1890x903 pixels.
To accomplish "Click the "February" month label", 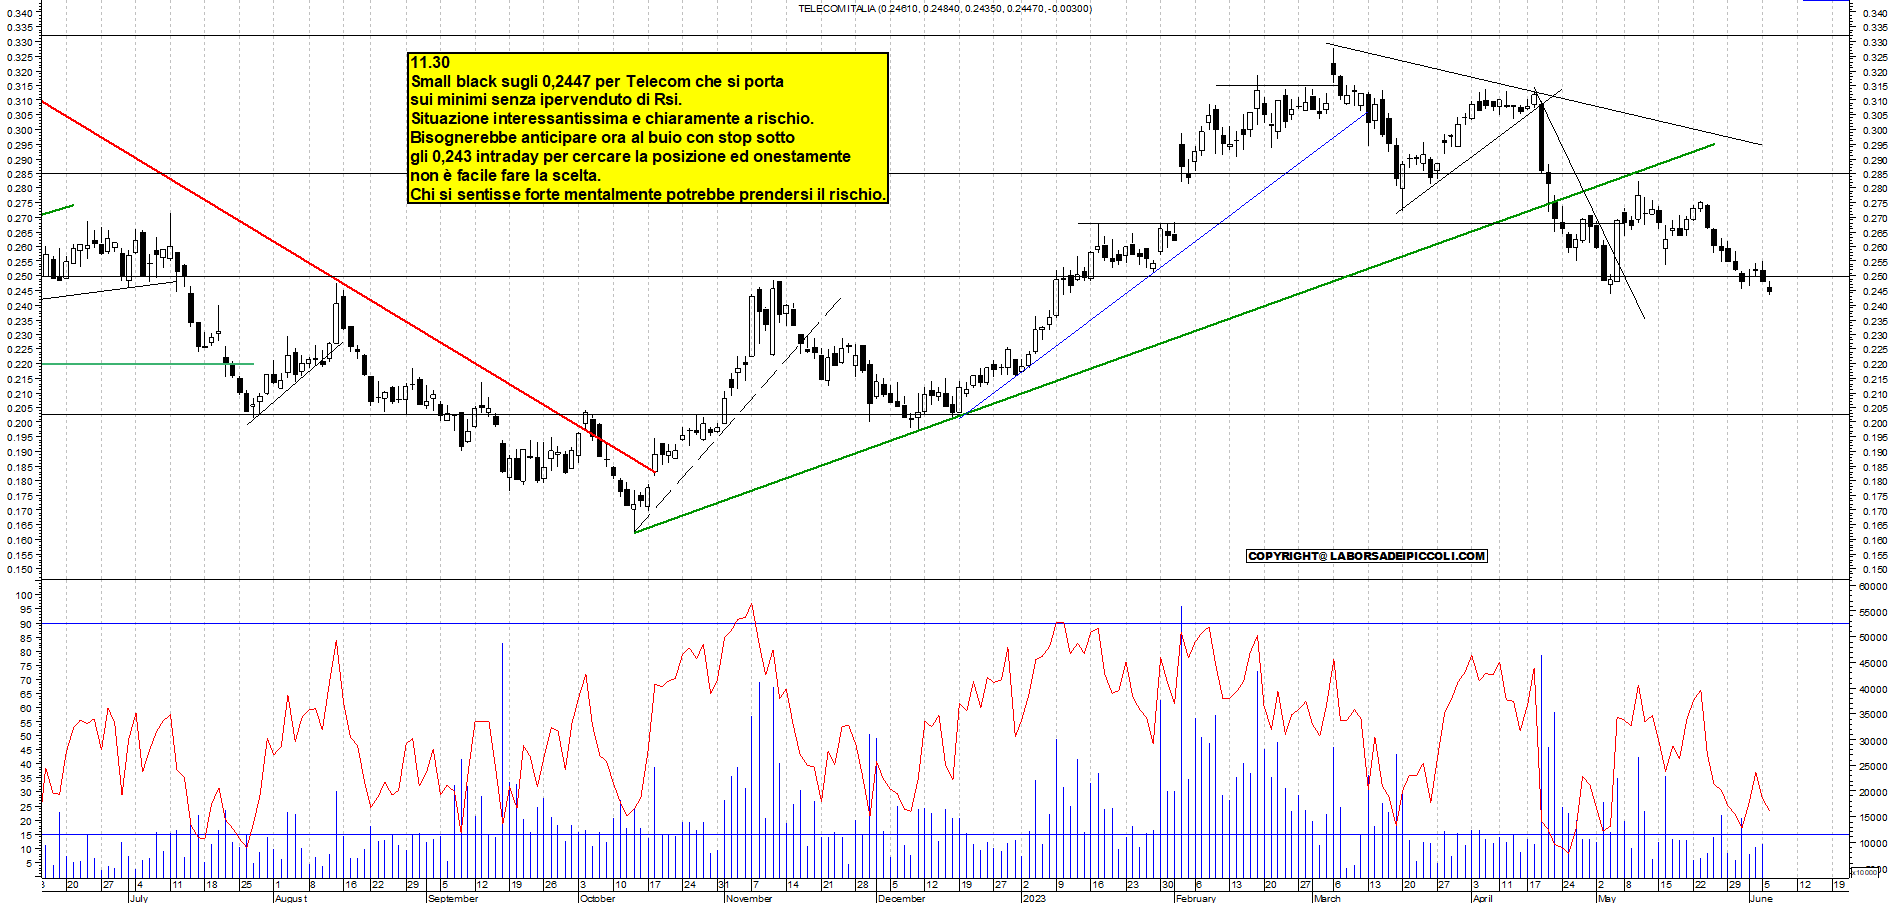I will [1196, 898].
